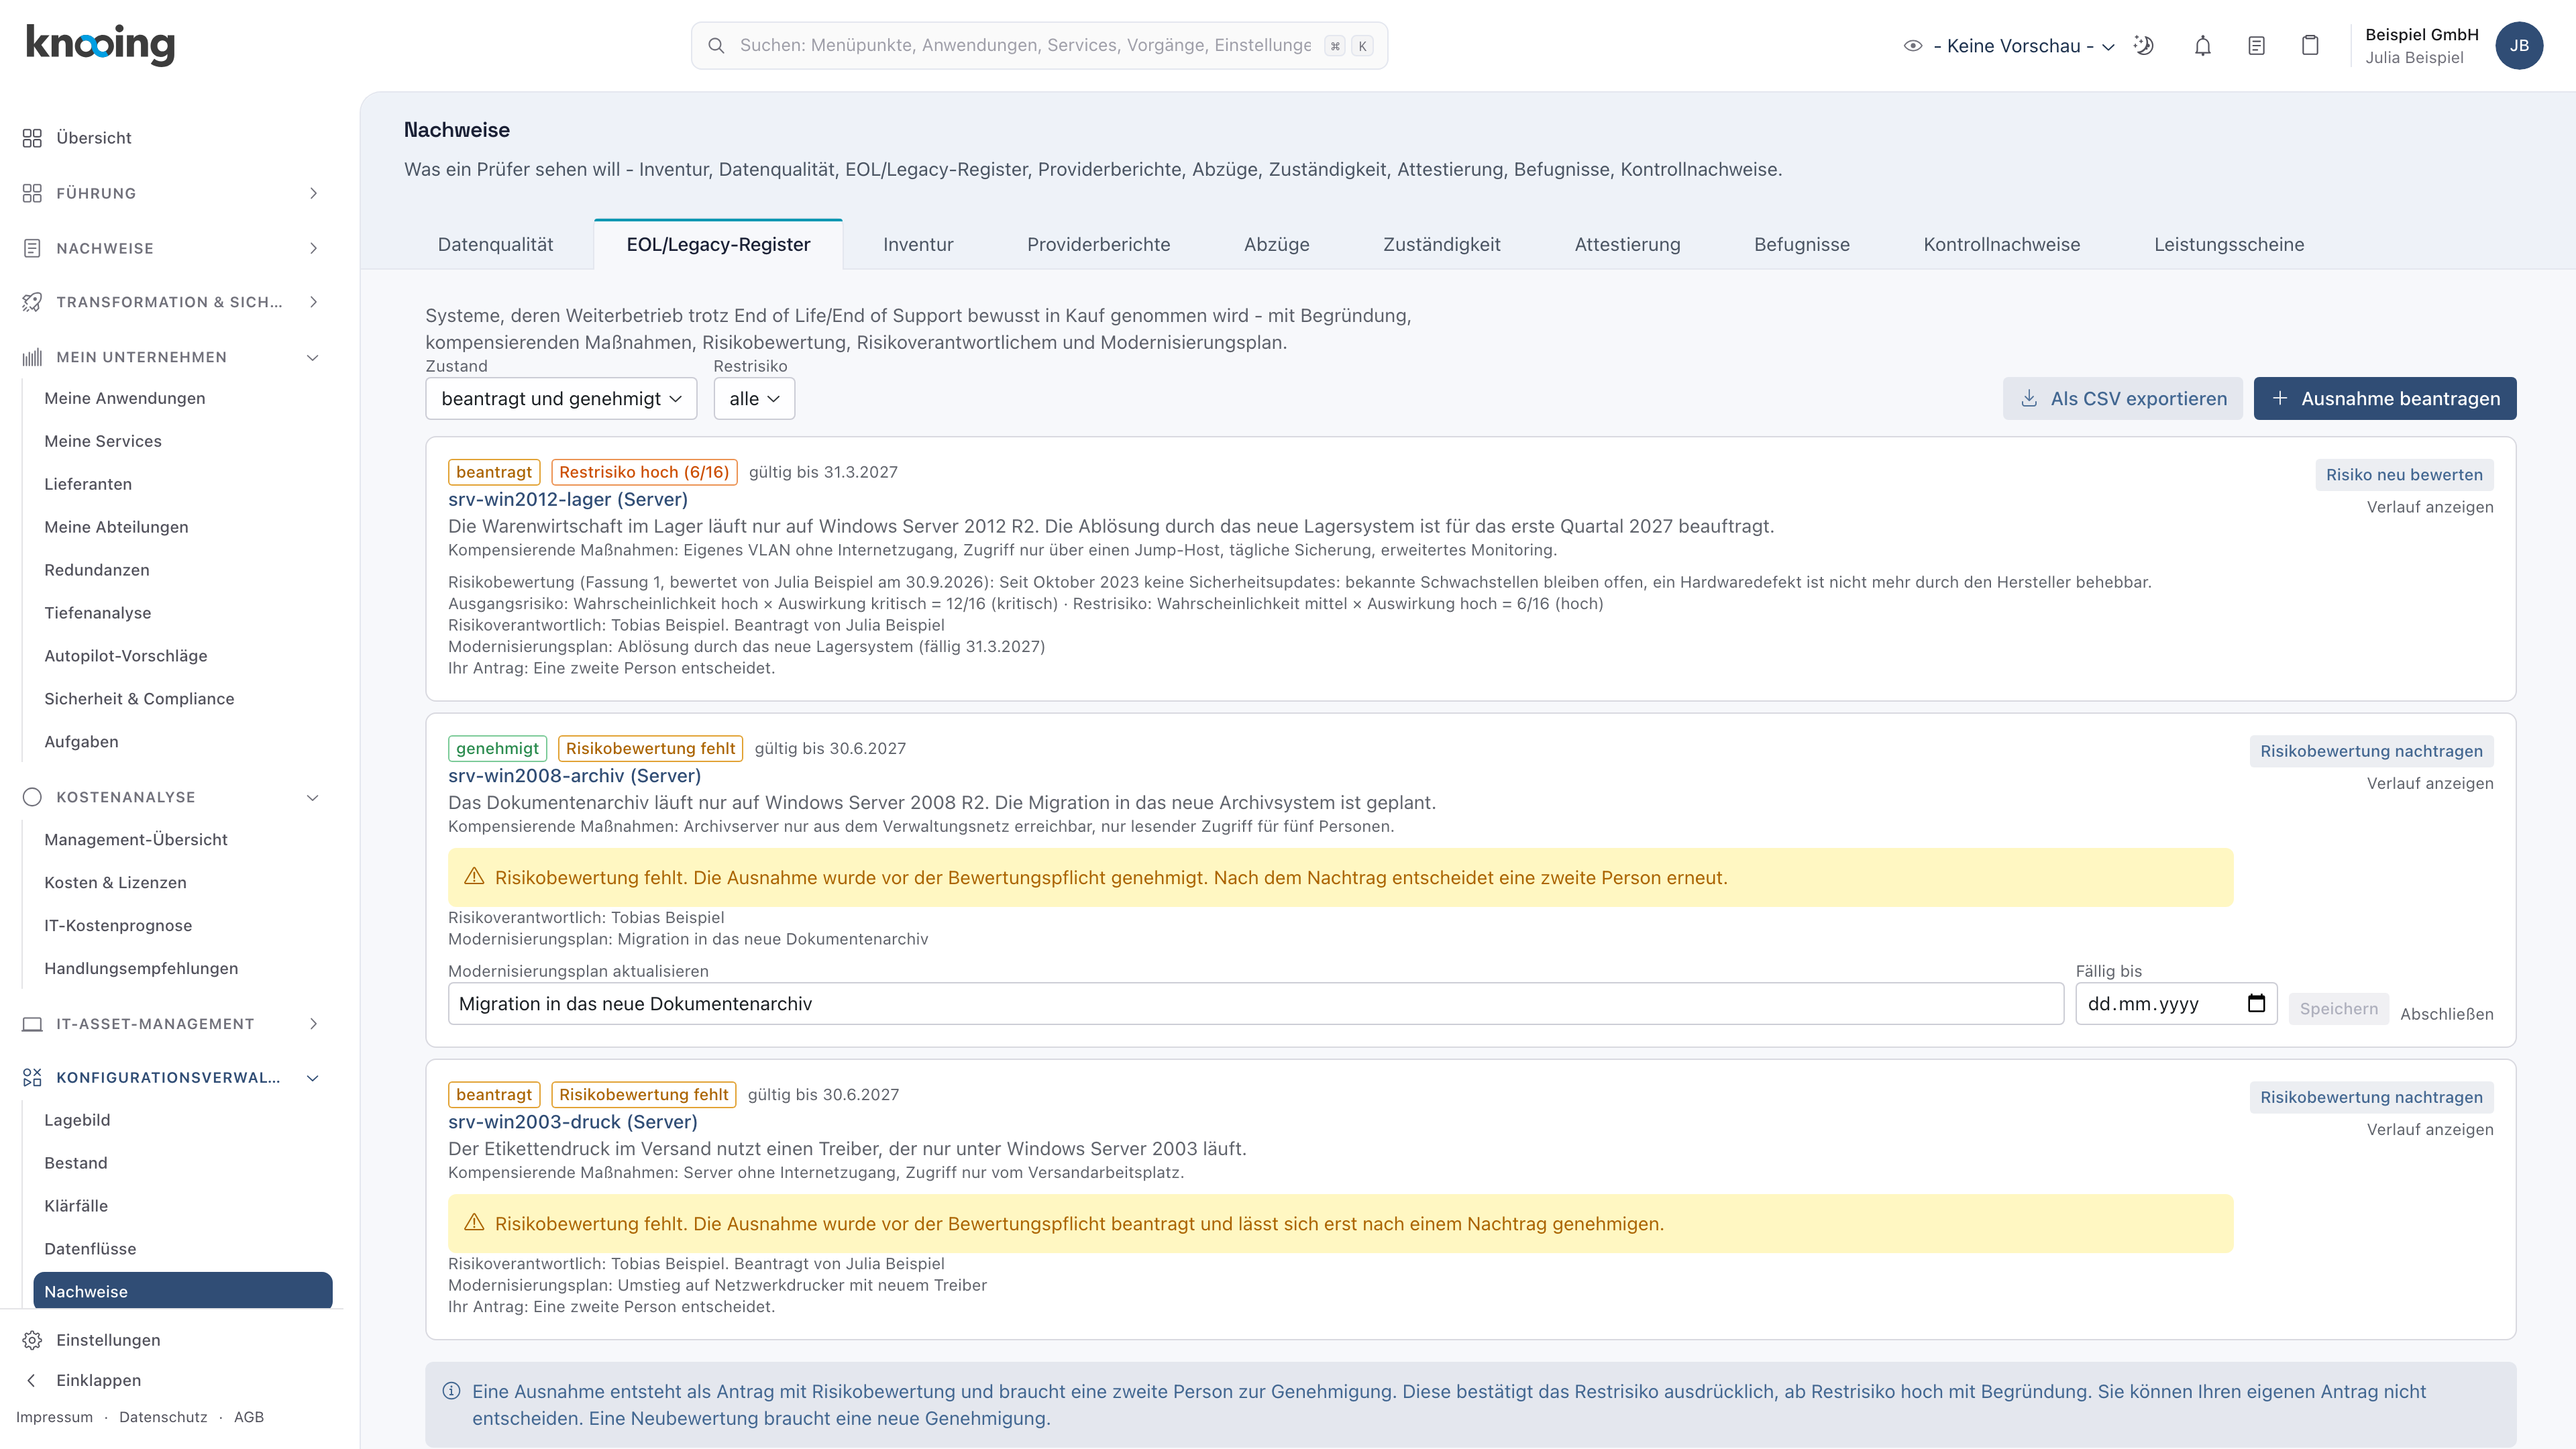The image size is (2576, 1449).
Task: Click the IT-Asset-Management laptop icon
Action: point(32,1024)
